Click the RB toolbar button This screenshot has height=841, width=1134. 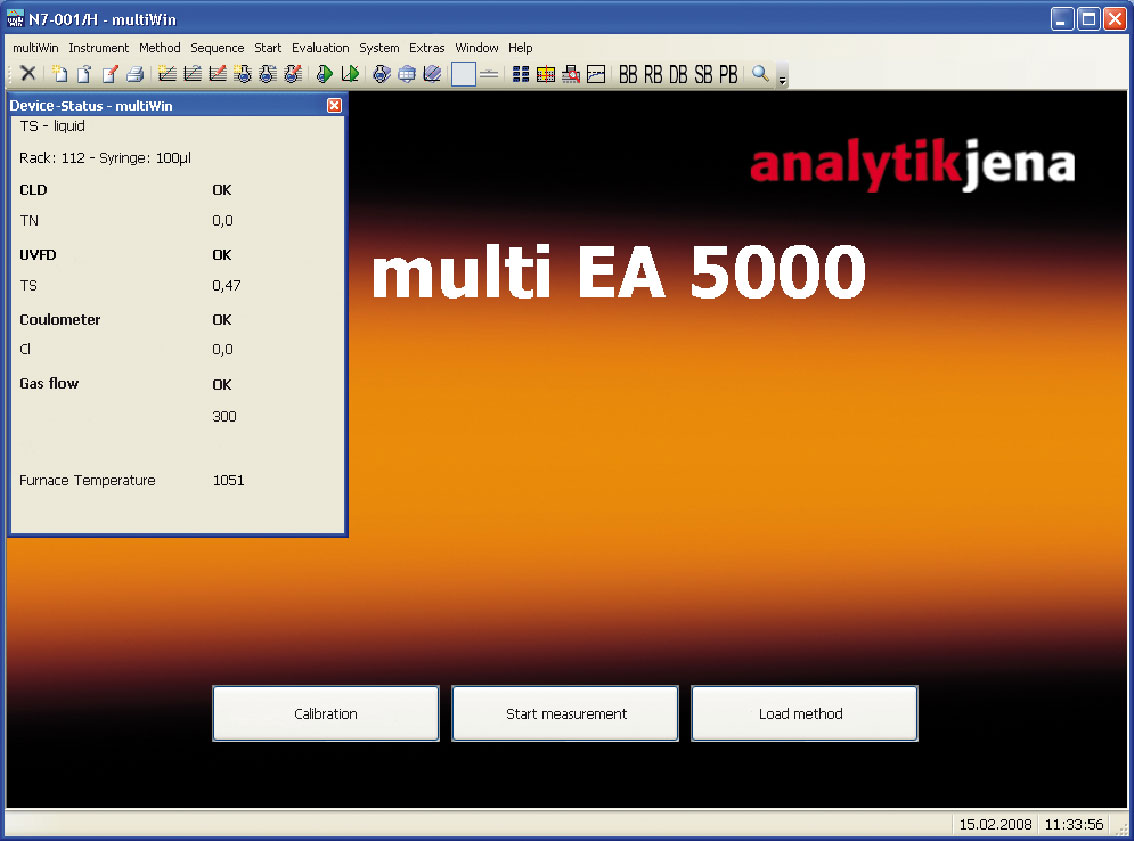click(653, 74)
